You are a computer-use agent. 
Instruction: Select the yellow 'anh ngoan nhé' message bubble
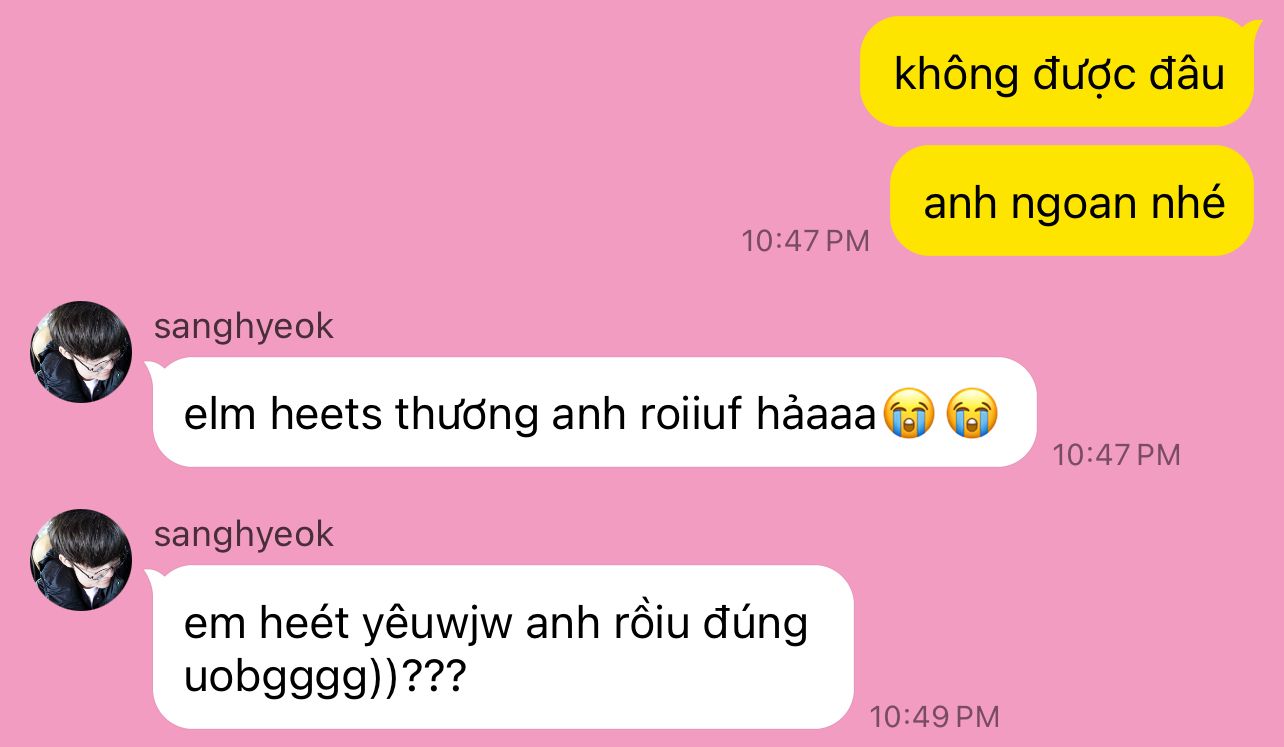pos(1072,201)
